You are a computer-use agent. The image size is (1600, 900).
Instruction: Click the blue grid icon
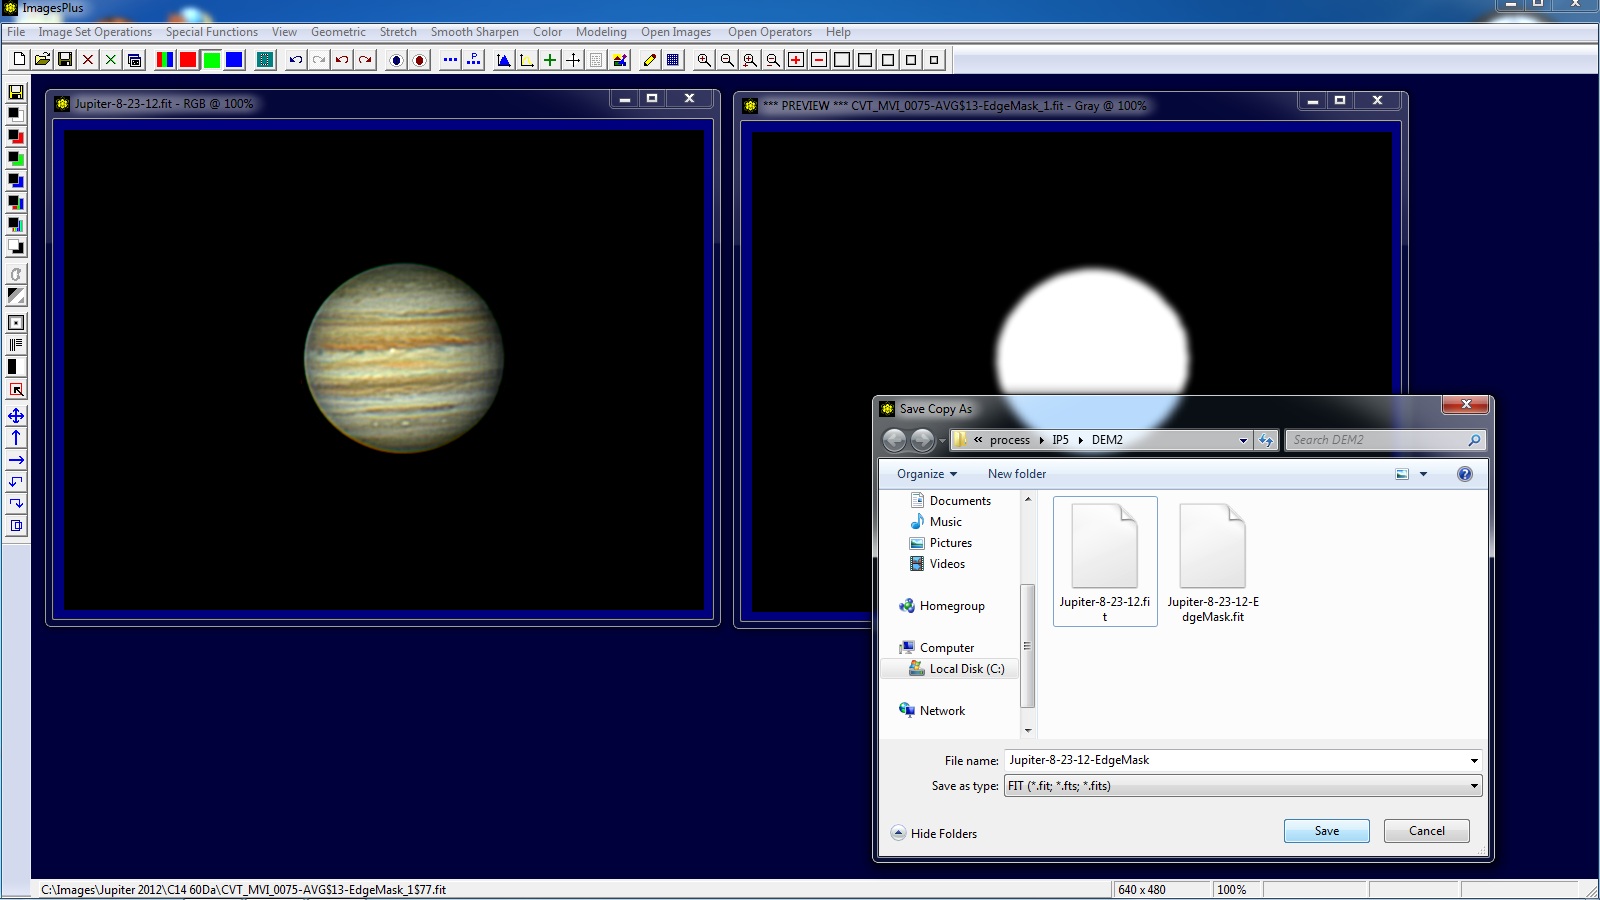pos(673,60)
